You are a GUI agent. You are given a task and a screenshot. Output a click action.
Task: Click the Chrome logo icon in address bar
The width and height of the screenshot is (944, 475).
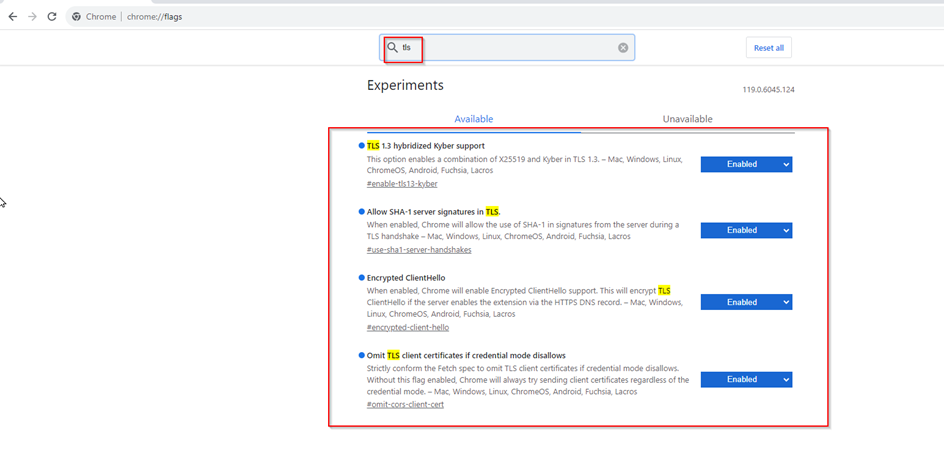click(x=76, y=17)
